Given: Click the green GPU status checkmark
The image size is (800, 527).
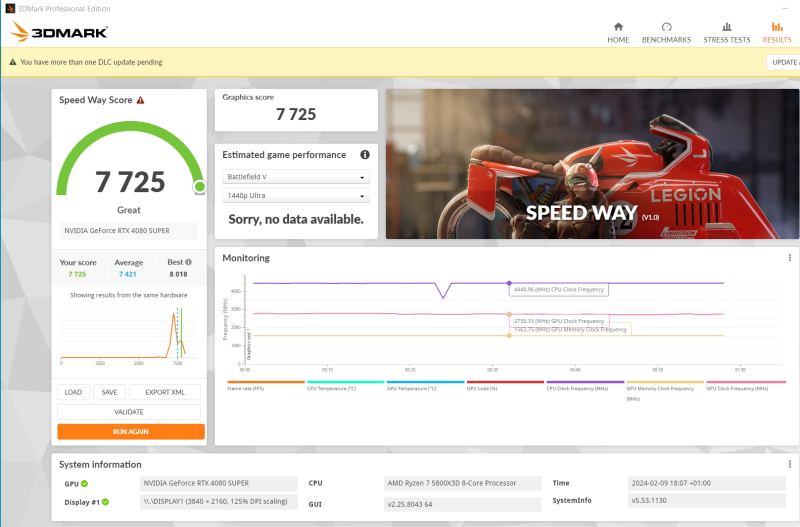Looking at the screenshot, I should [x=84, y=483].
